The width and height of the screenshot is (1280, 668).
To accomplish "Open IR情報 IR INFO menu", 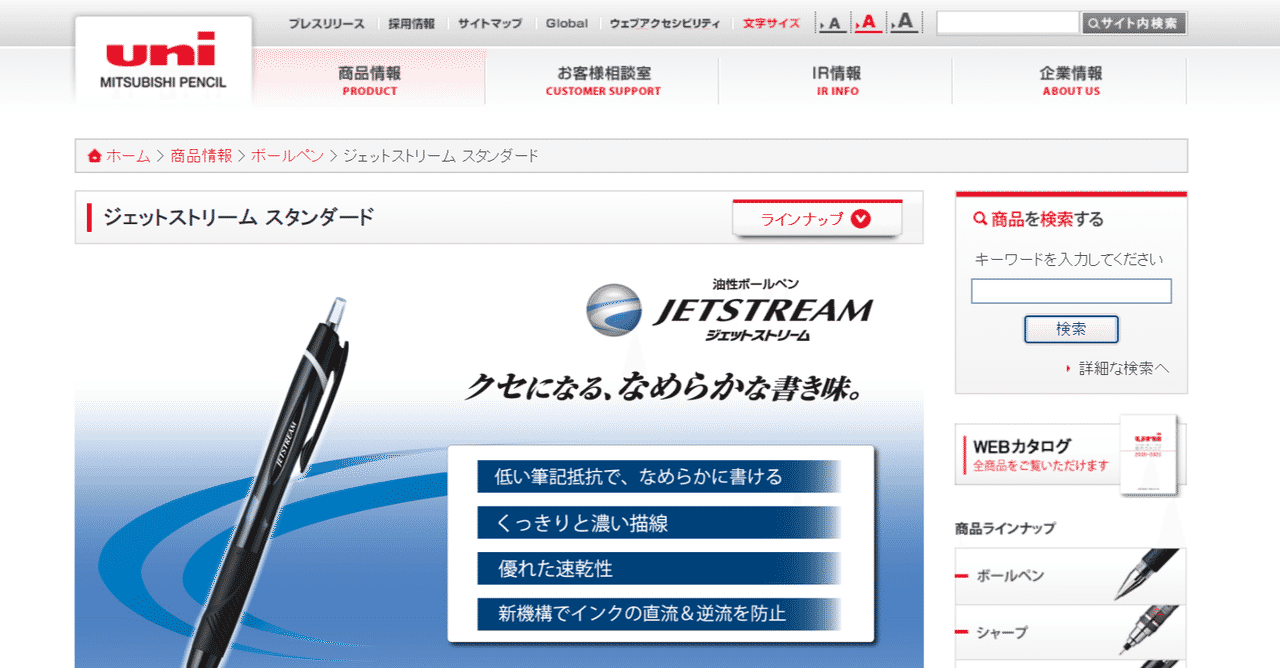I will tap(836, 80).
